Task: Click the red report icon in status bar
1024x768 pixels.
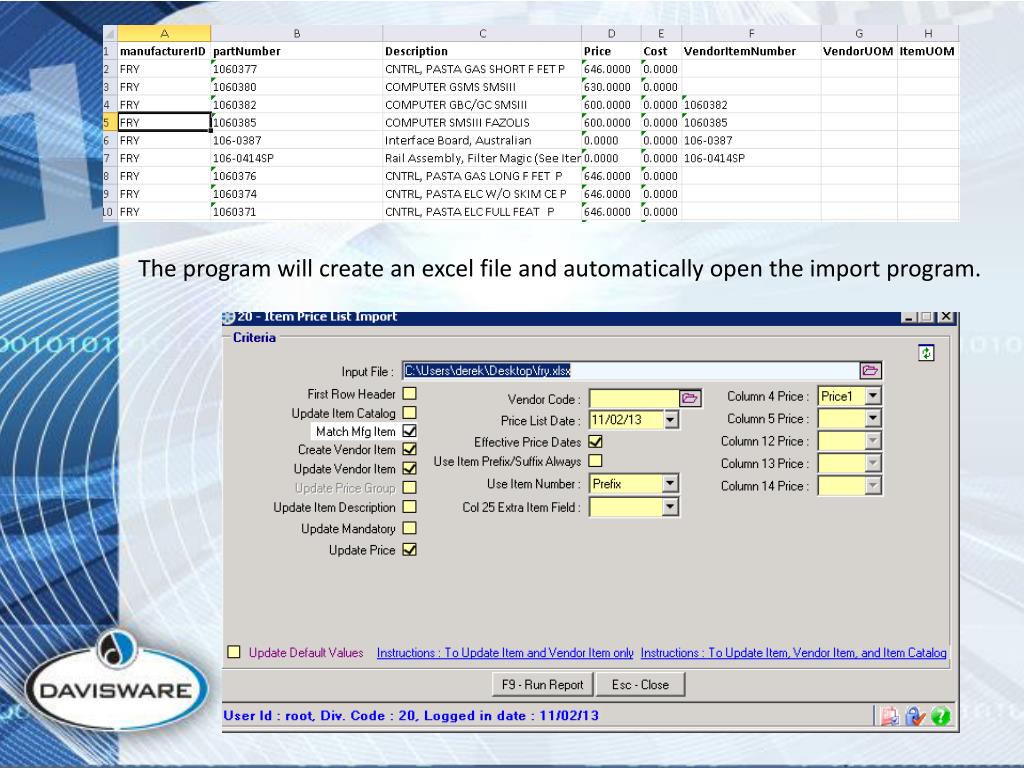Action: tap(889, 716)
